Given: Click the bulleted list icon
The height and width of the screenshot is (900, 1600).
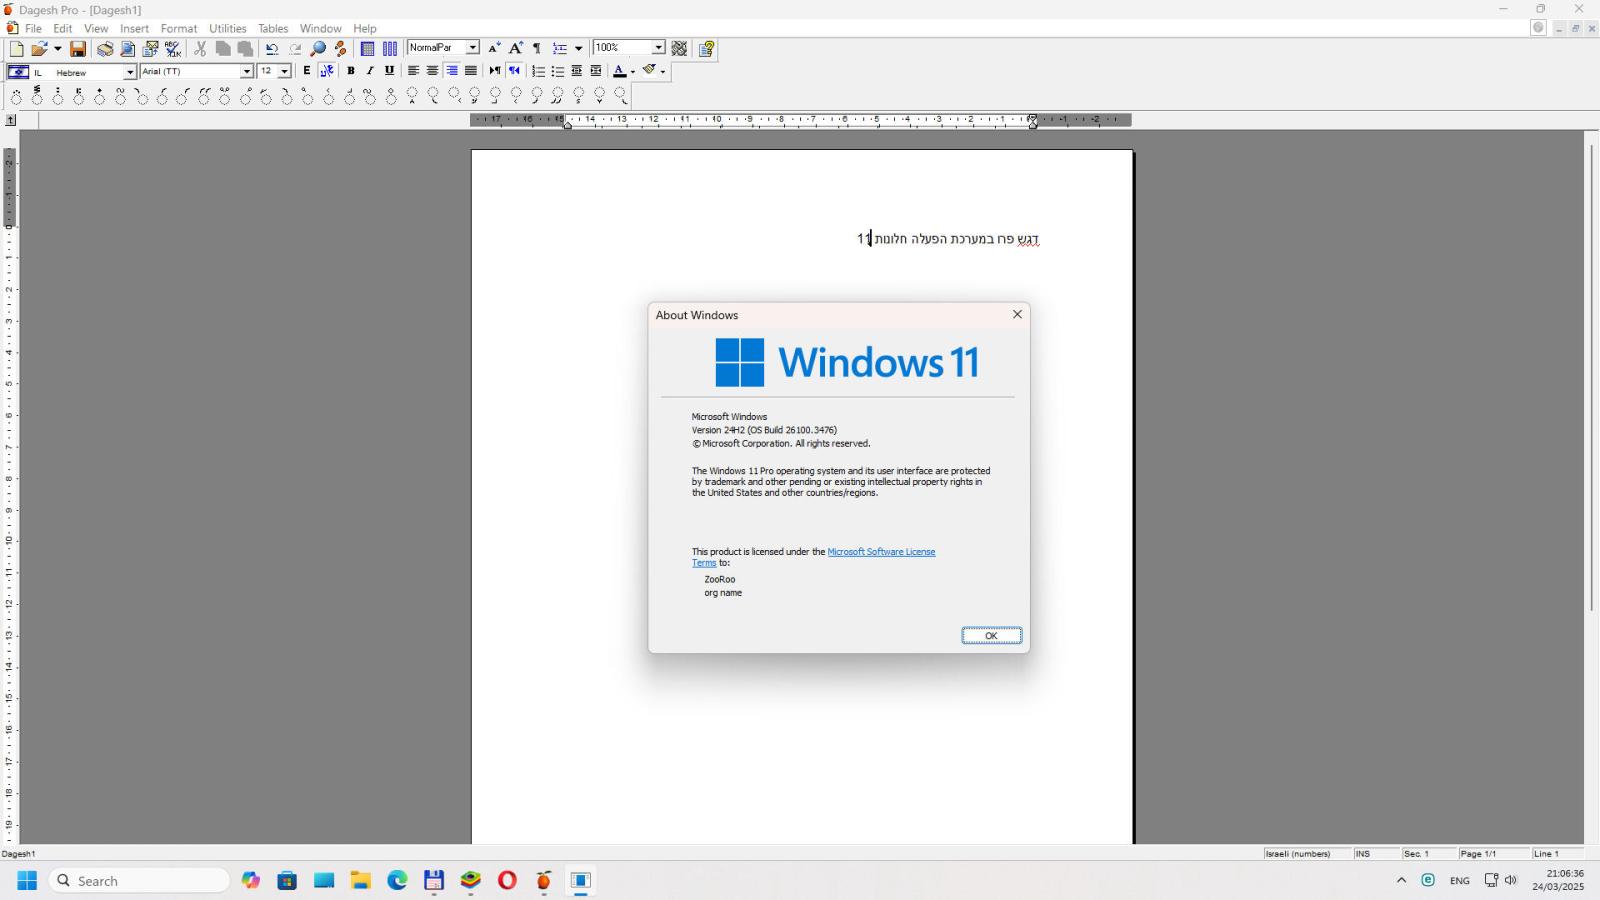Looking at the screenshot, I should 558,71.
